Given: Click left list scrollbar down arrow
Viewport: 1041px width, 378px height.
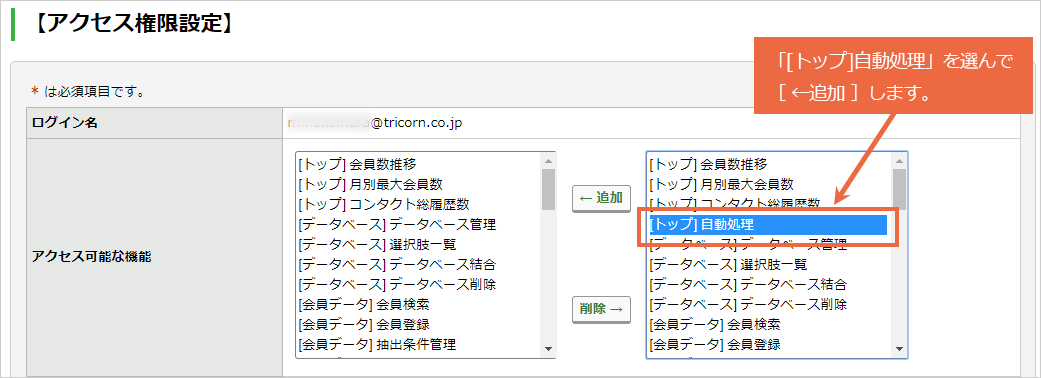Looking at the screenshot, I should (548, 349).
